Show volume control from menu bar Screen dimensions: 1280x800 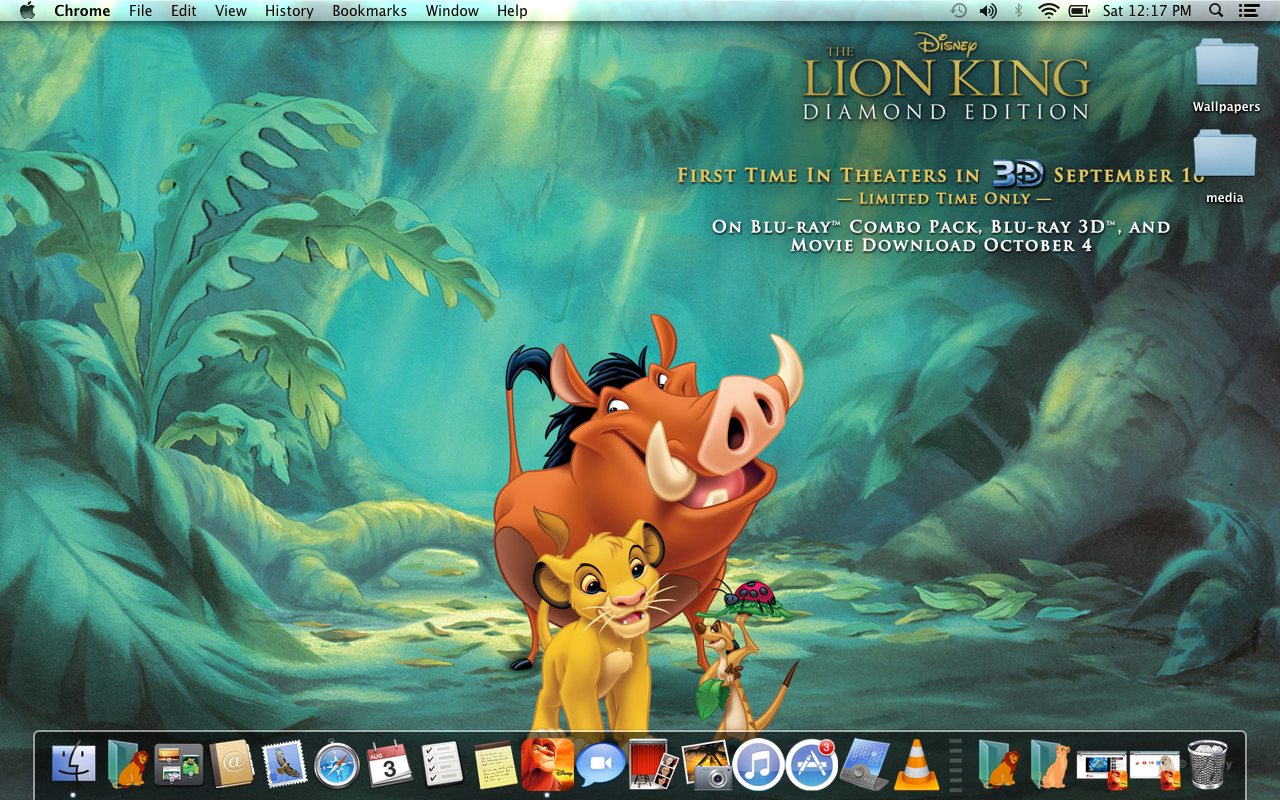point(988,11)
